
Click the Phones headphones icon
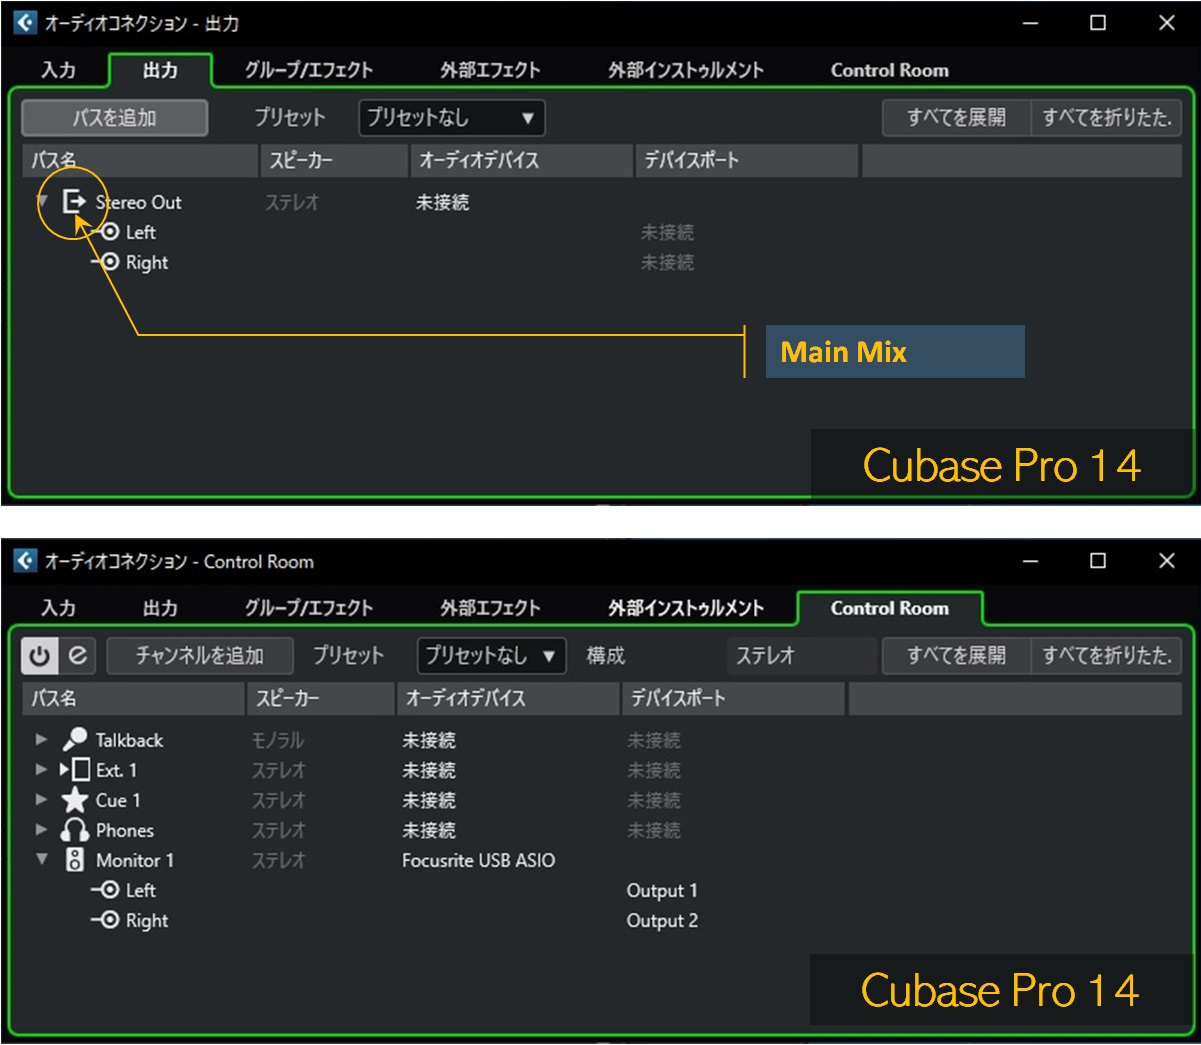pyautogui.click(x=75, y=830)
